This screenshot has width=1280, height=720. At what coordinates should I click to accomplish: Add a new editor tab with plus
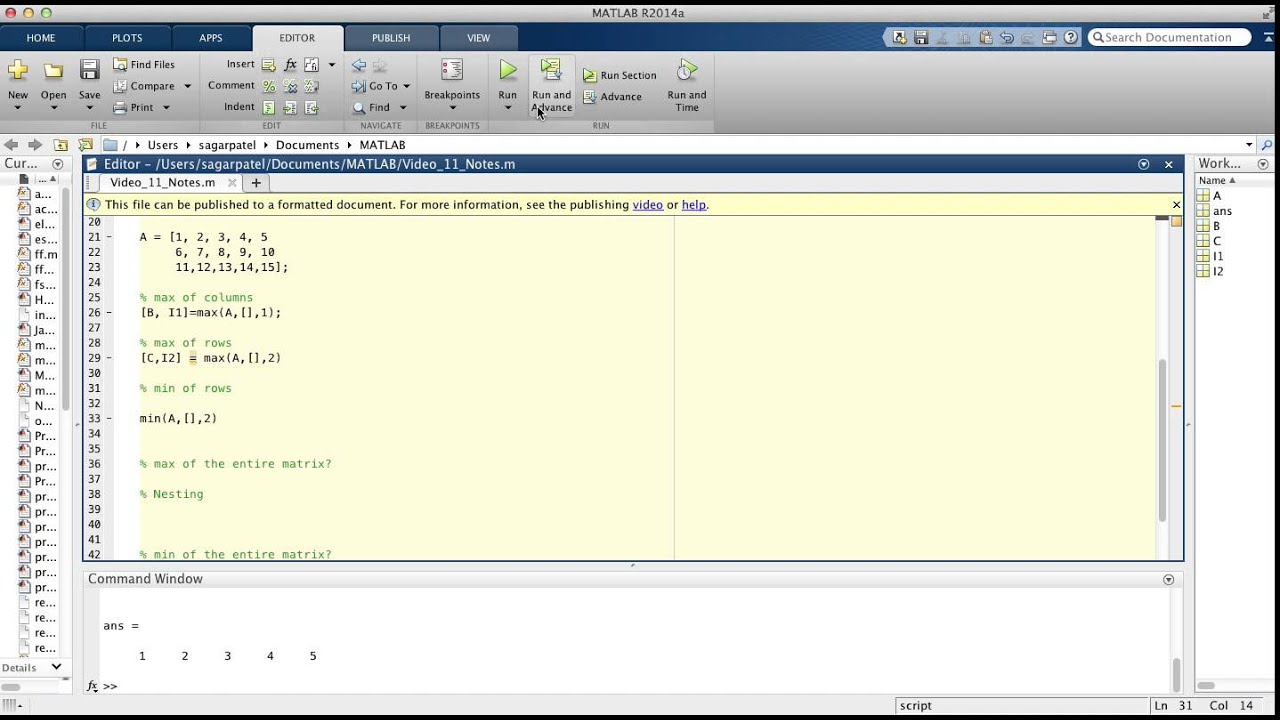point(256,183)
